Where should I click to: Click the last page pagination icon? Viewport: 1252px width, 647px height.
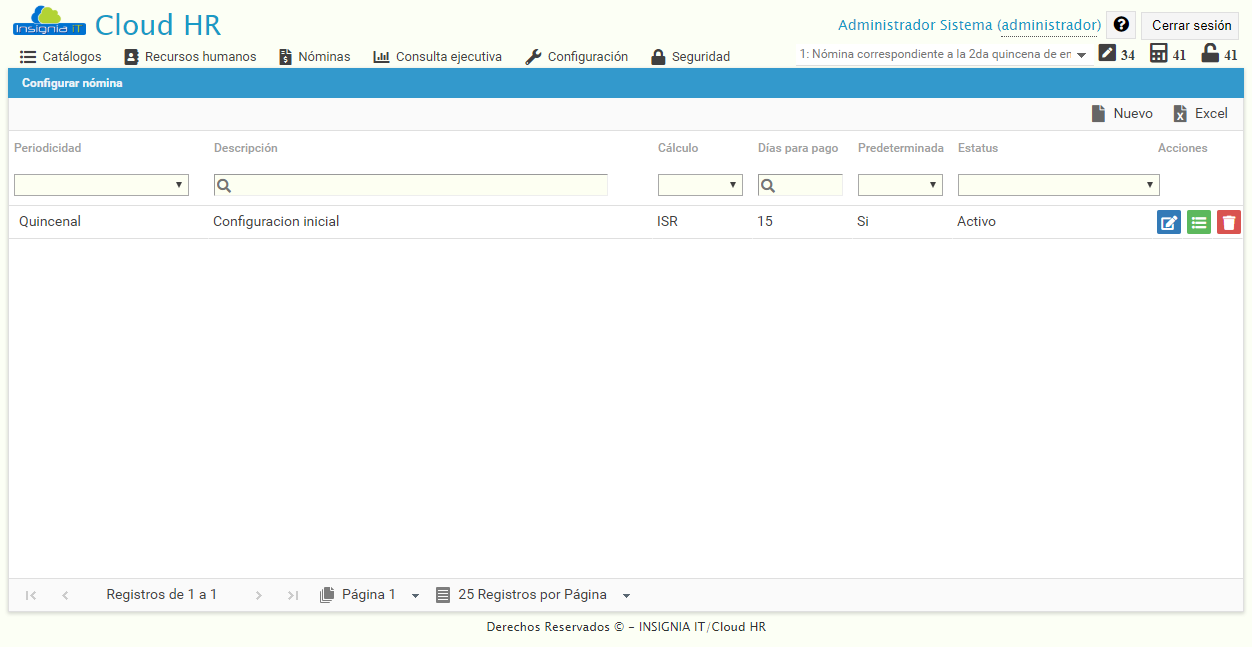click(x=292, y=594)
